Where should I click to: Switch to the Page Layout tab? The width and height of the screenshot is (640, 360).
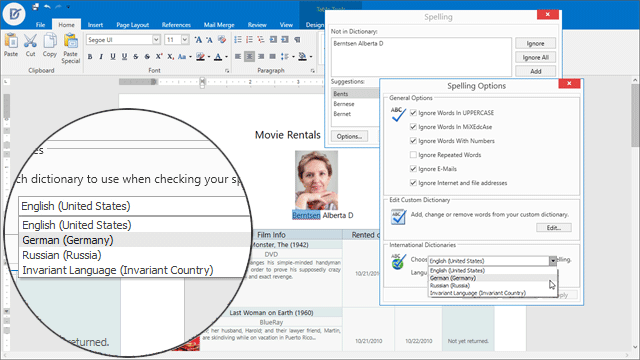[x=132, y=25]
